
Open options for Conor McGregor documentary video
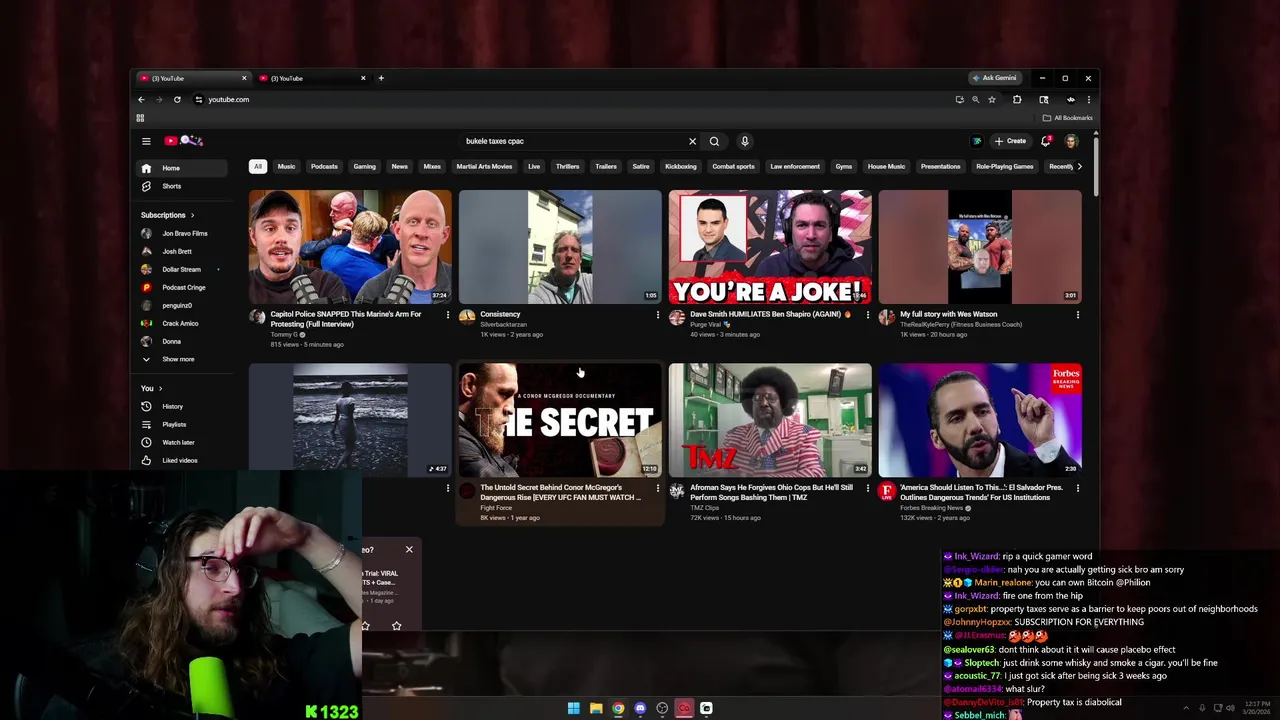pyautogui.click(x=657, y=488)
